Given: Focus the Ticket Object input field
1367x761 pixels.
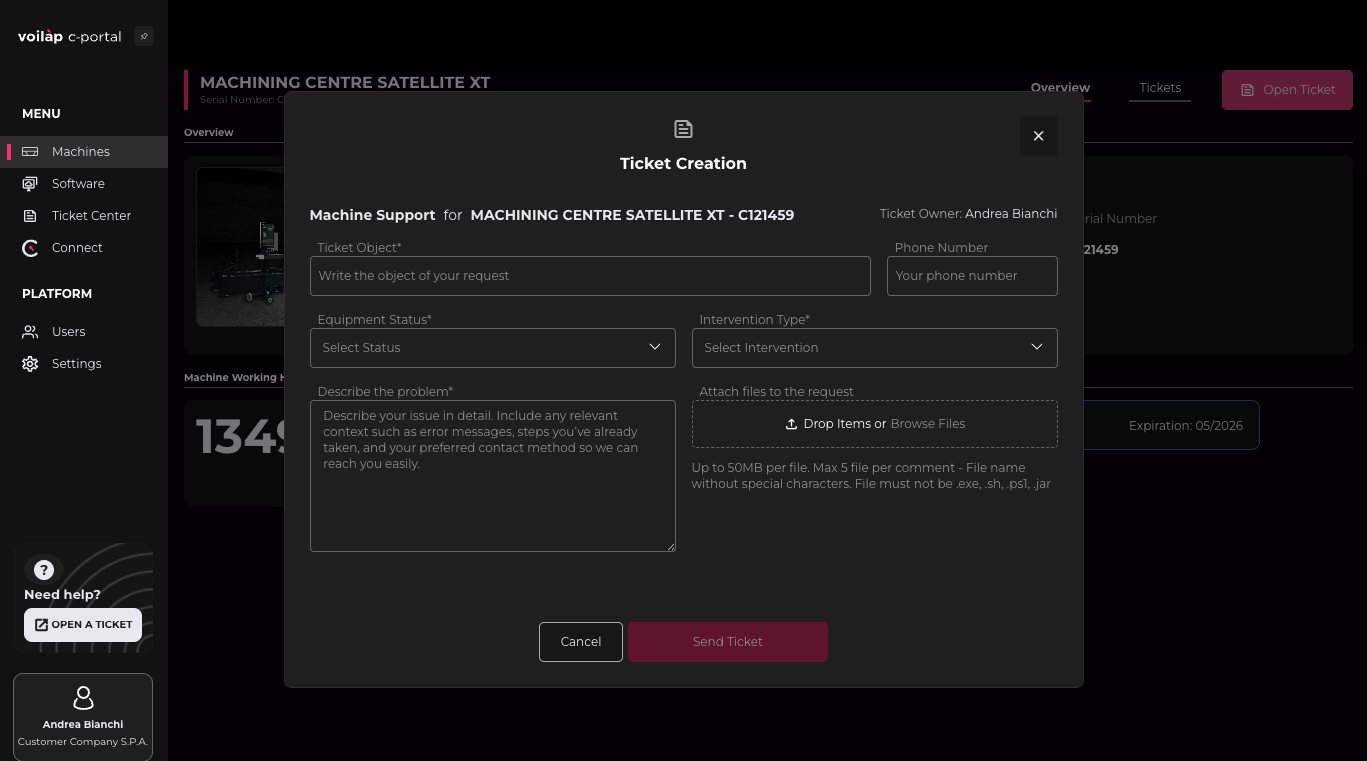Looking at the screenshot, I should point(590,276).
